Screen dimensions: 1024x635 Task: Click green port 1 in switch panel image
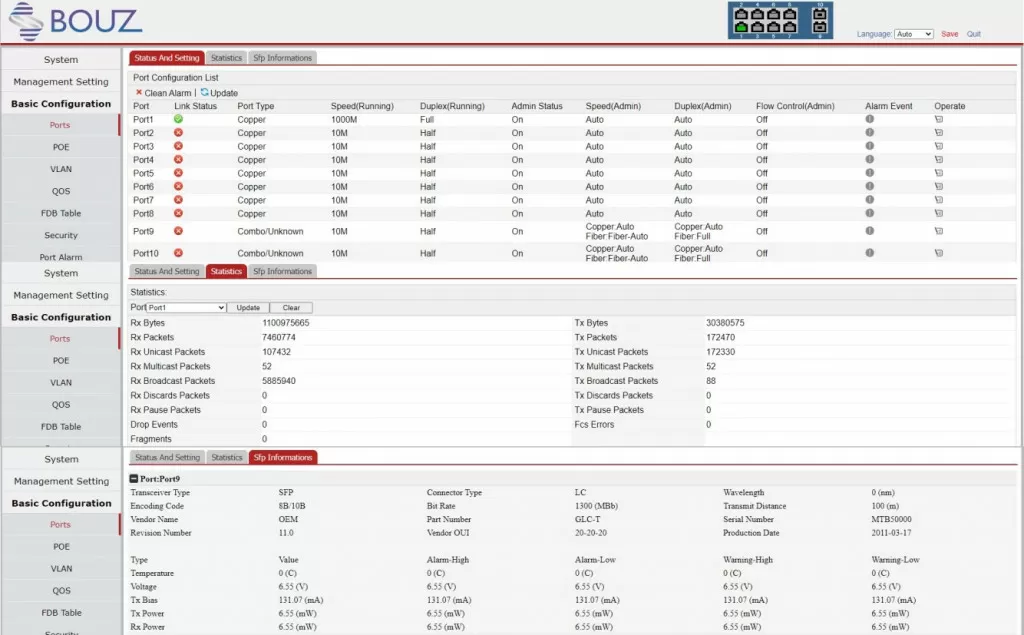coord(741,27)
